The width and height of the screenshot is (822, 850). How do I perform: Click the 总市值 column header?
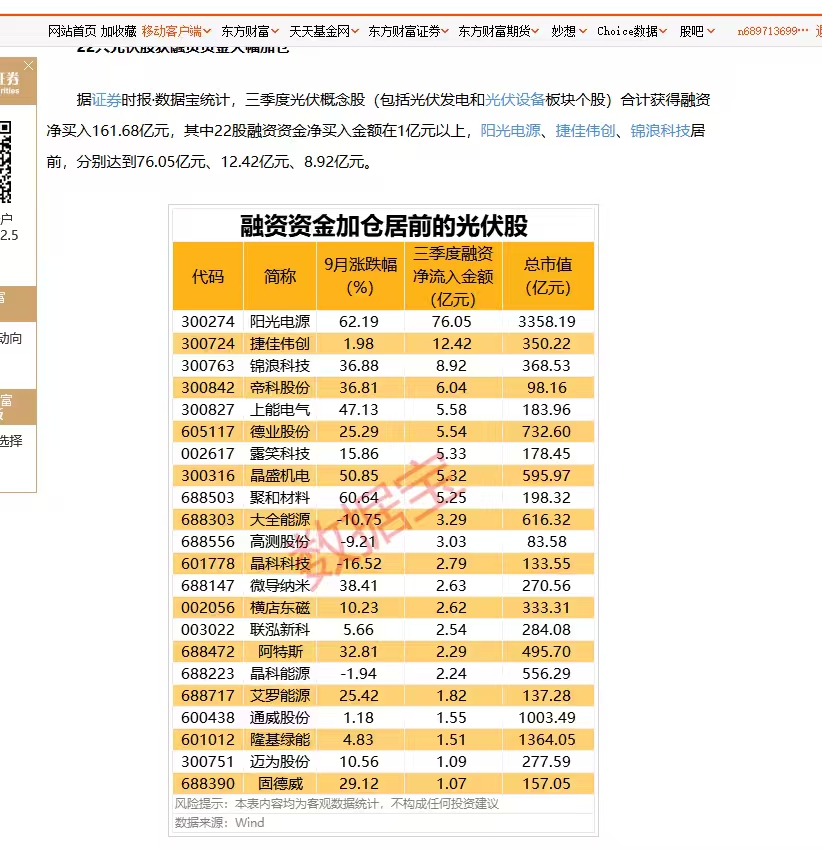pos(548,276)
